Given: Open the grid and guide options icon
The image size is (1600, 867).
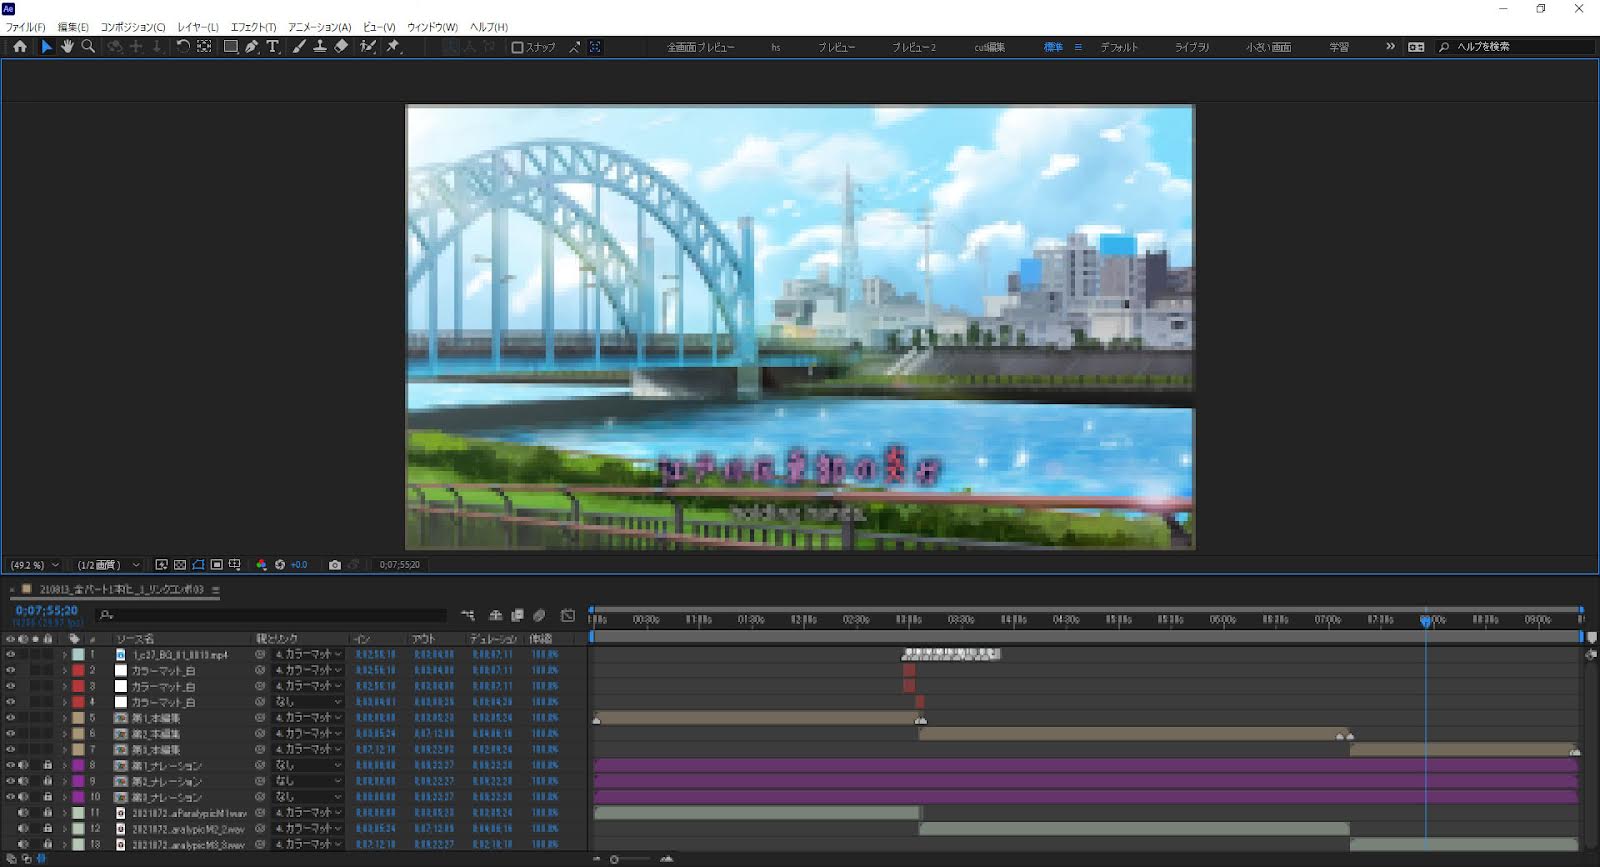Looking at the screenshot, I should tap(234, 565).
